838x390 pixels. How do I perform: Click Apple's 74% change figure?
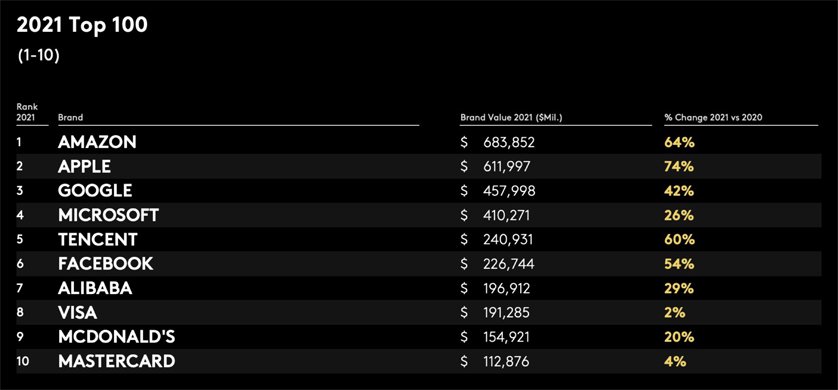click(x=679, y=167)
